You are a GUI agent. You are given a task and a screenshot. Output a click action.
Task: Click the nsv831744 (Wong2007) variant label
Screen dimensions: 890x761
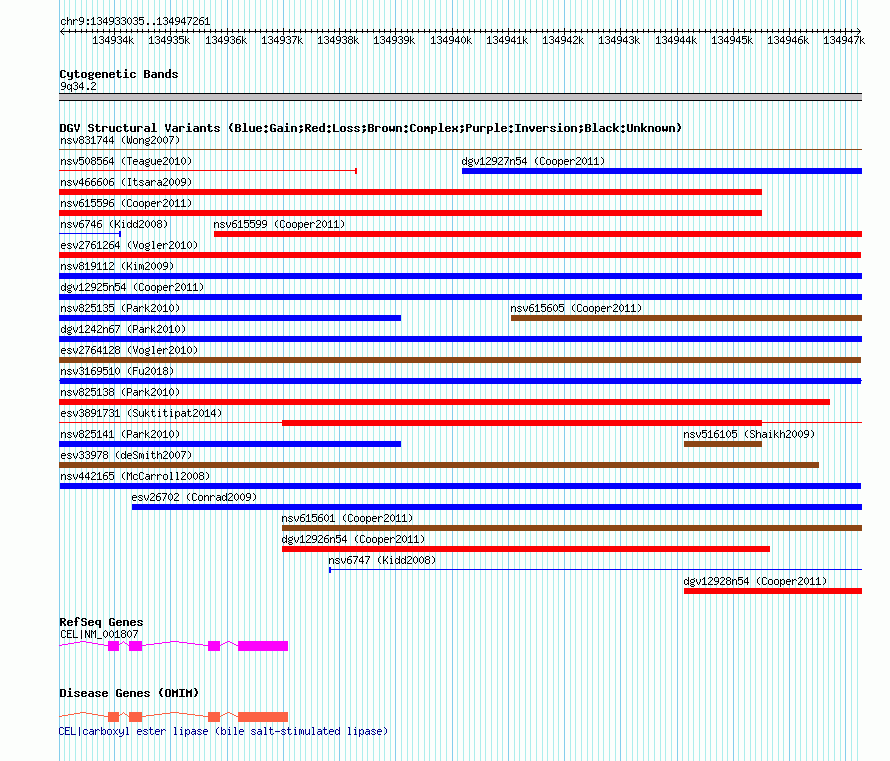coord(120,140)
